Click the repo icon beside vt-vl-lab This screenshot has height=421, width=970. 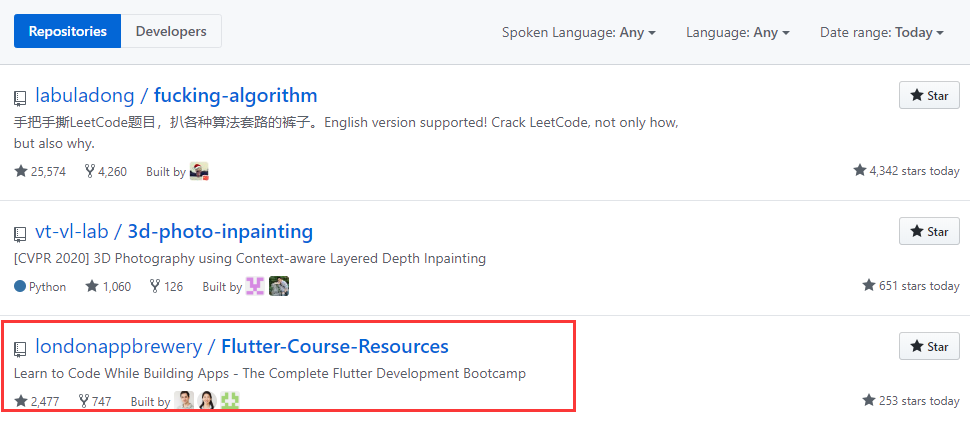(20, 234)
